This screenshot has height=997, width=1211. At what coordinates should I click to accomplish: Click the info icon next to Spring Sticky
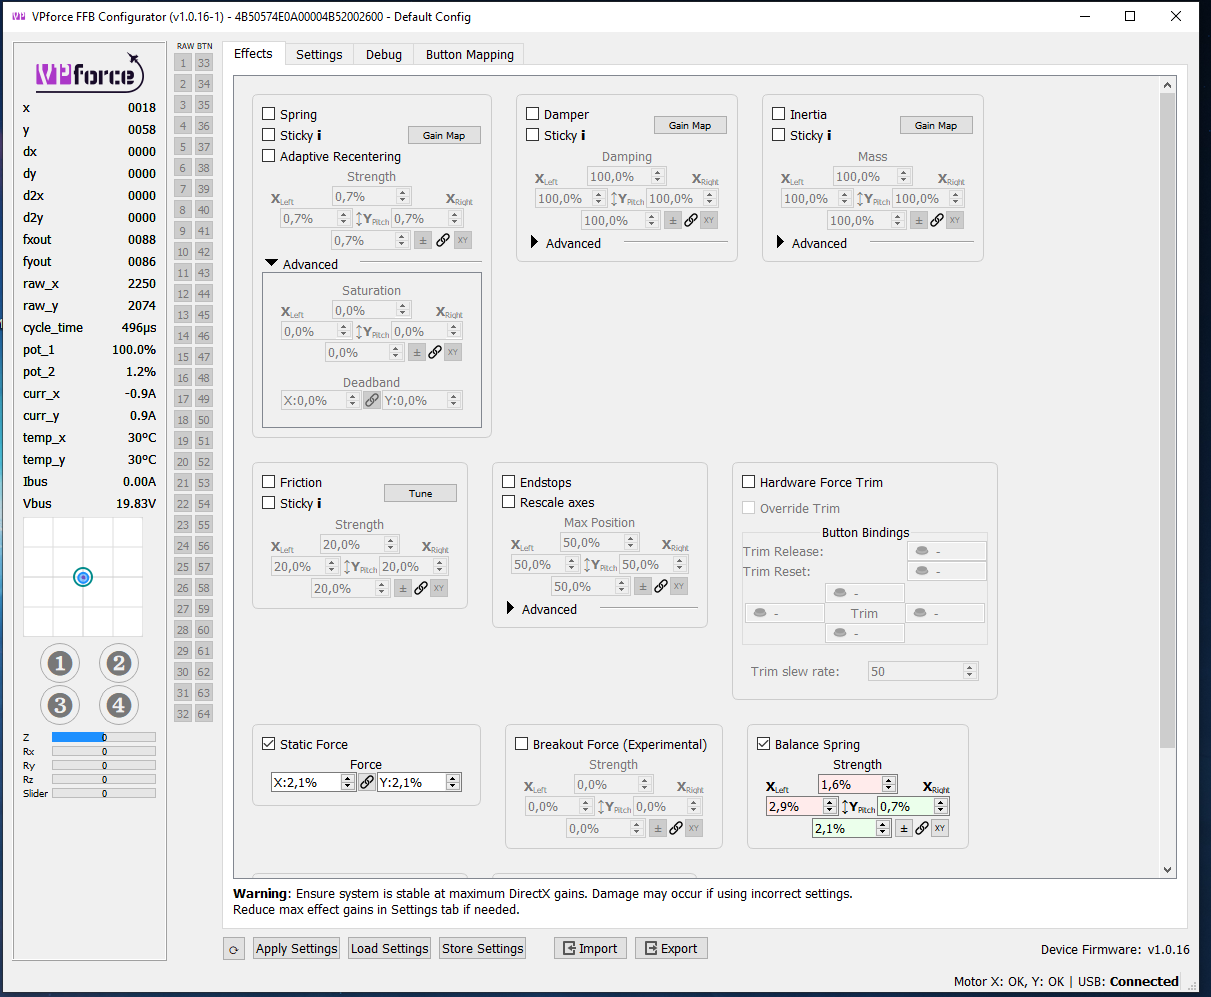click(319, 135)
